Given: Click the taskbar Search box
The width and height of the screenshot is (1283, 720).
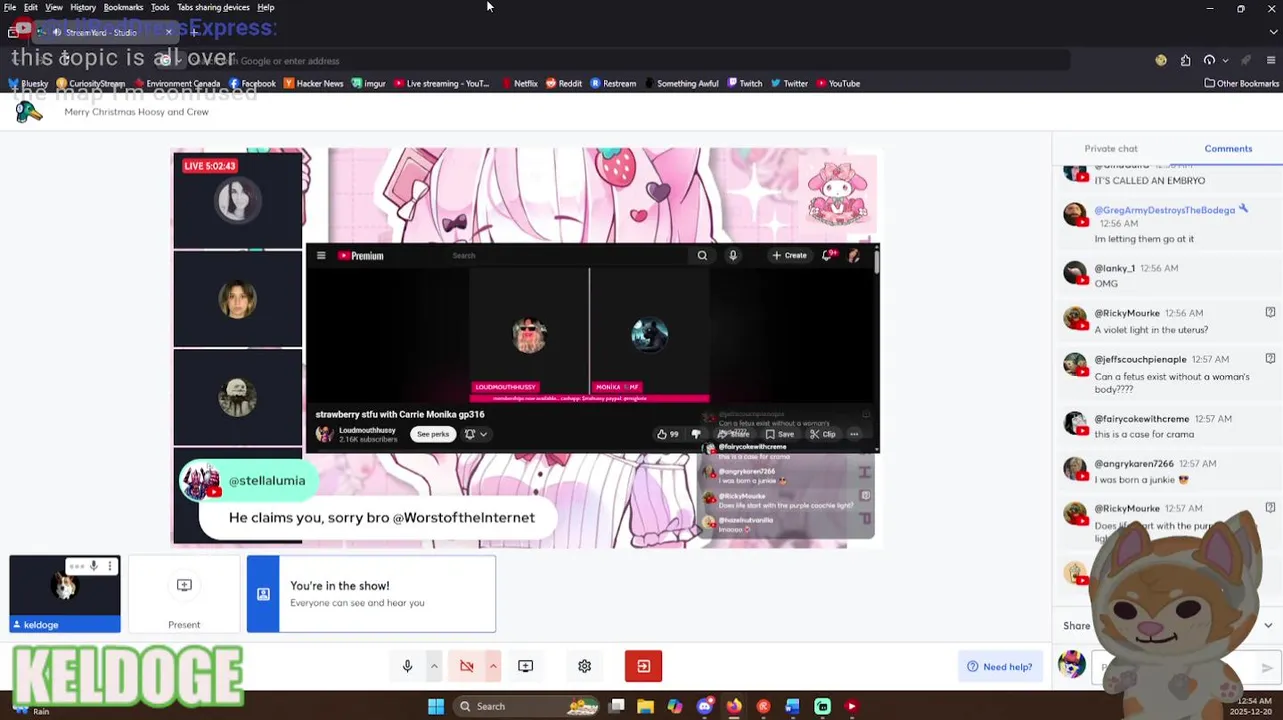Looking at the screenshot, I should pyautogui.click(x=528, y=707).
